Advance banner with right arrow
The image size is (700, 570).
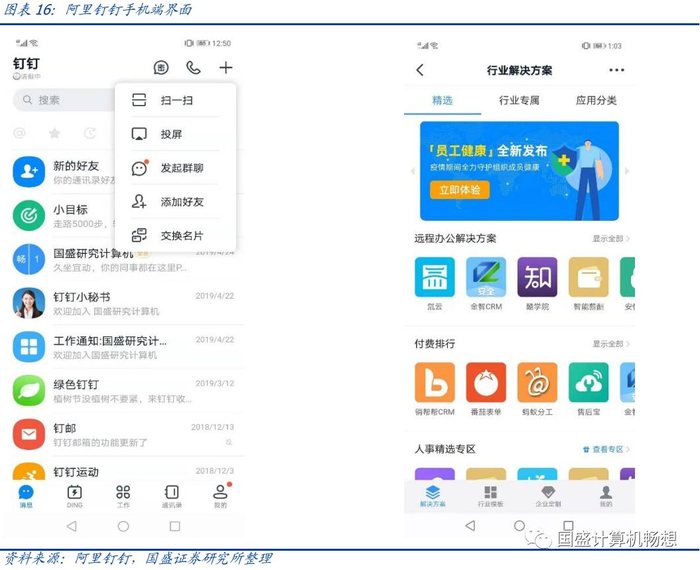(627, 171)
